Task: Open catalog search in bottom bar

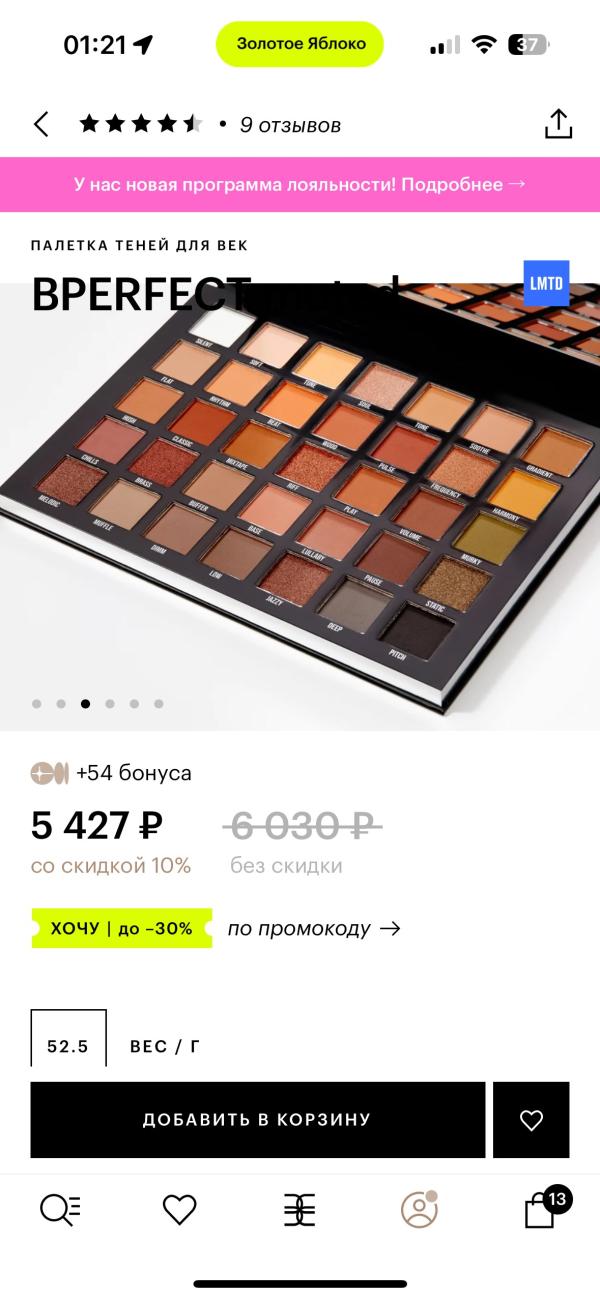Action: (60, 1210)
